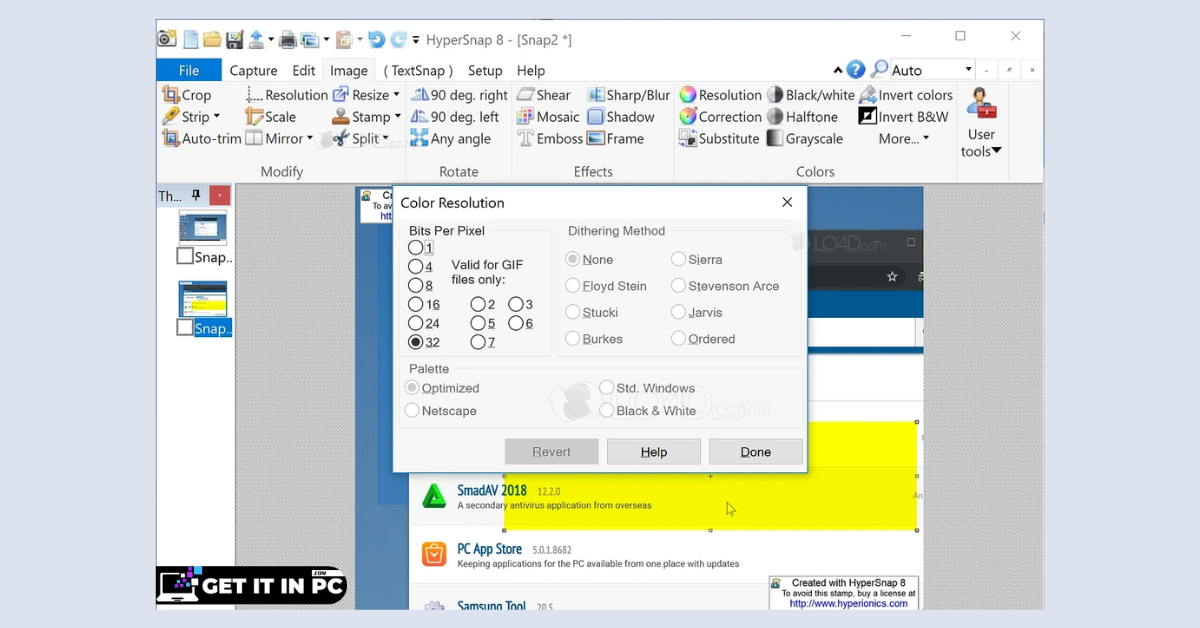This screenshot has width=1200, height=628.
Task: Close the Color Resolution dialog
Action: 787,202
